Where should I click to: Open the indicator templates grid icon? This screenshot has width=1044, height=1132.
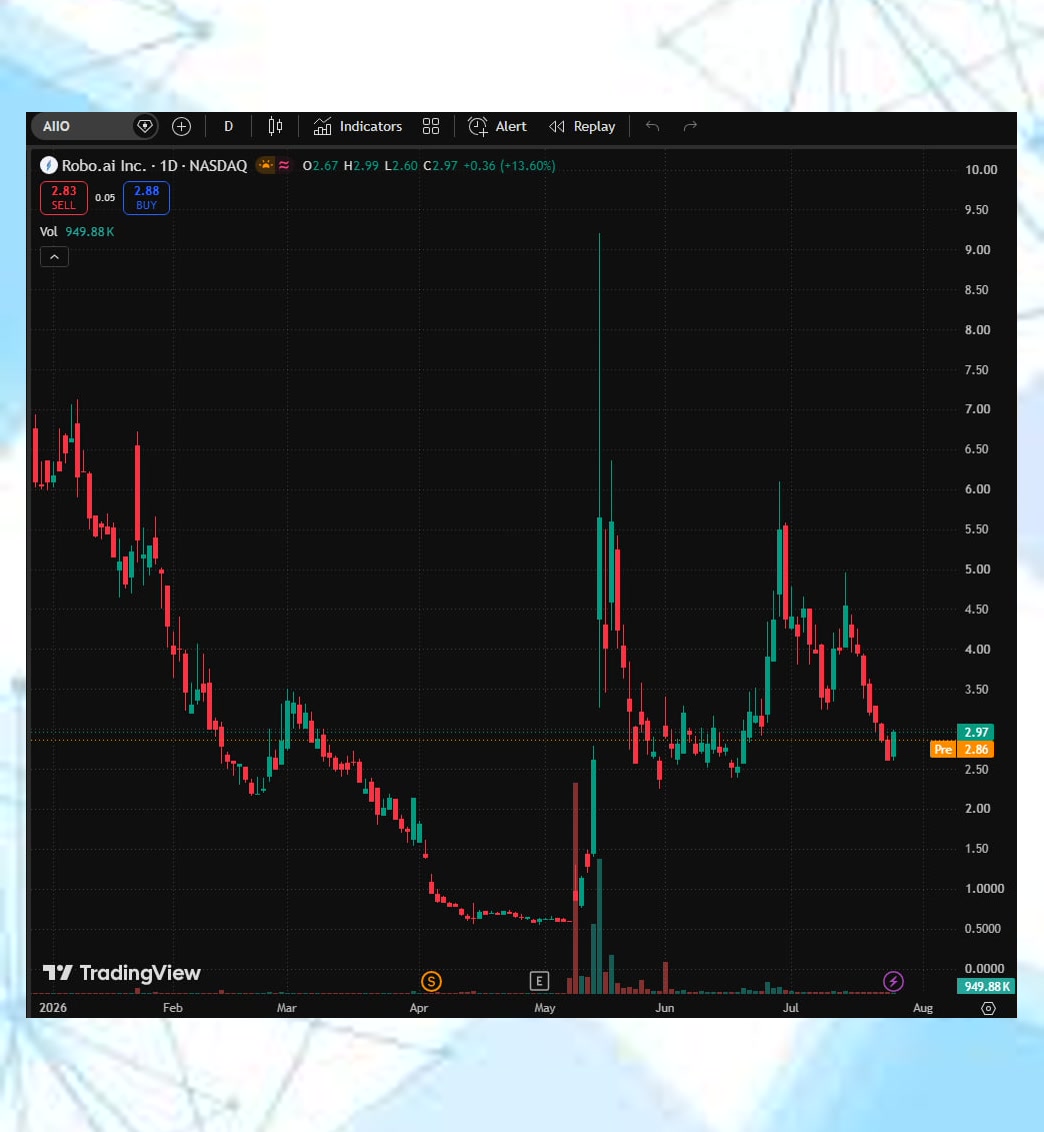431,126
